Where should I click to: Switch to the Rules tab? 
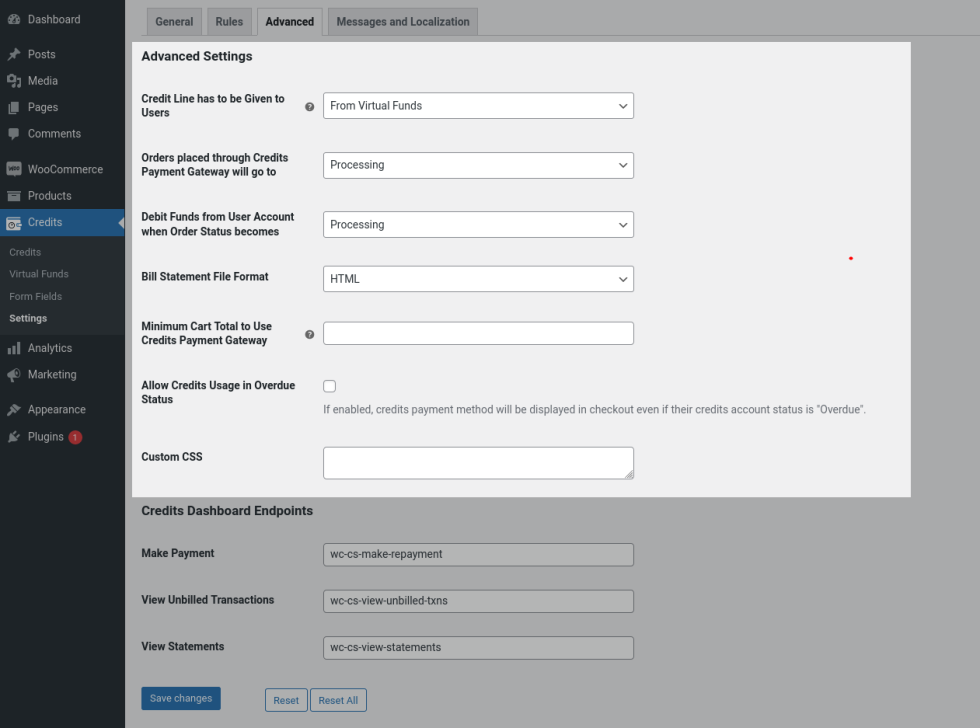[x=229, y=22]
